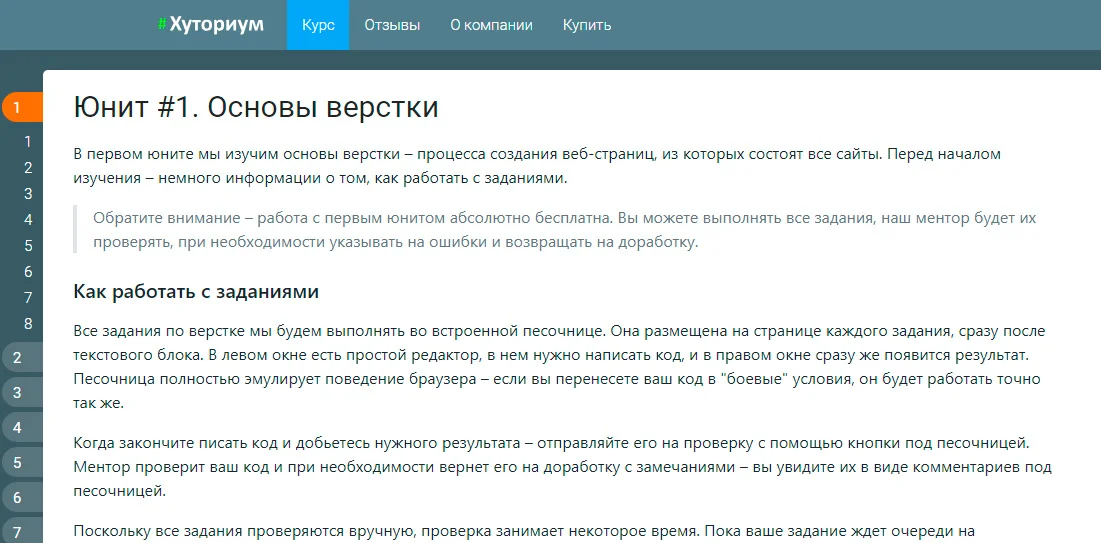Open lesson 5 under unit 1
Viewport: 1101px width, 543px height.
coord(28,246)
